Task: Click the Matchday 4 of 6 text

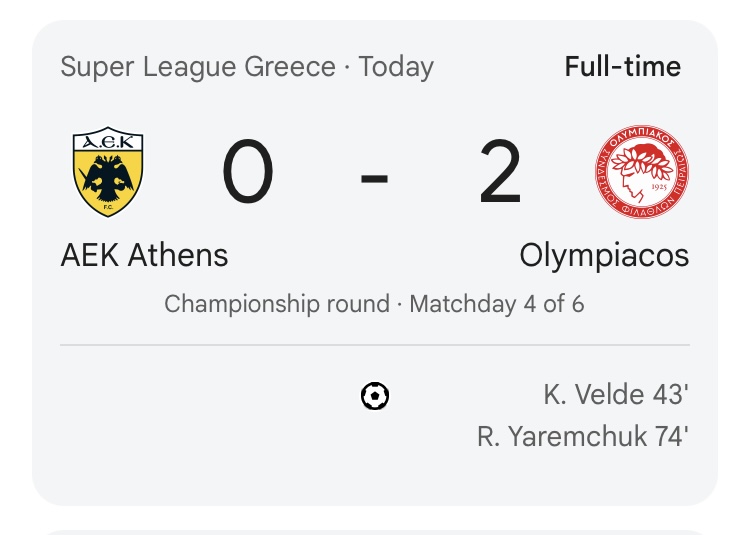Action: tap(497, 303)
